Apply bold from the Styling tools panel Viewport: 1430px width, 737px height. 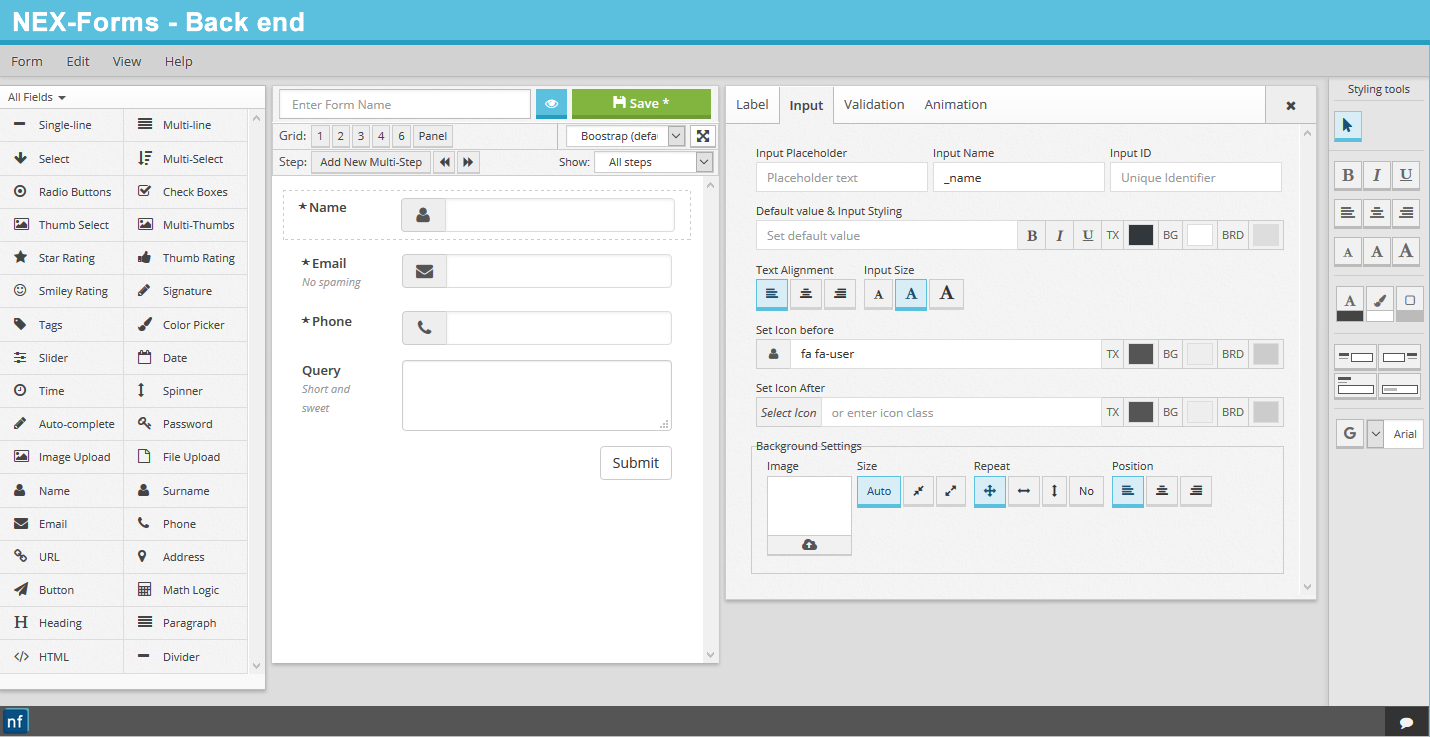(x=1348, y=175)
